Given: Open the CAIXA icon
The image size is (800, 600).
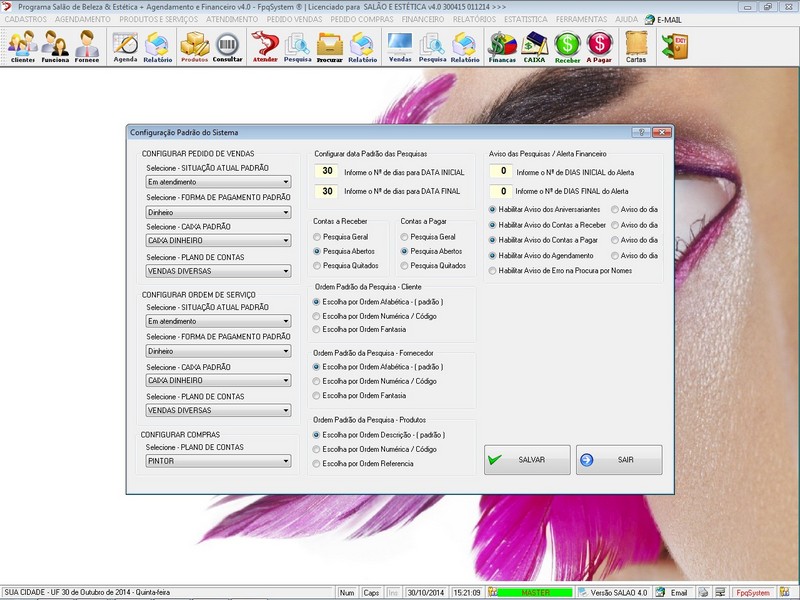Looking at the screenshot, I should pos(534,46).
